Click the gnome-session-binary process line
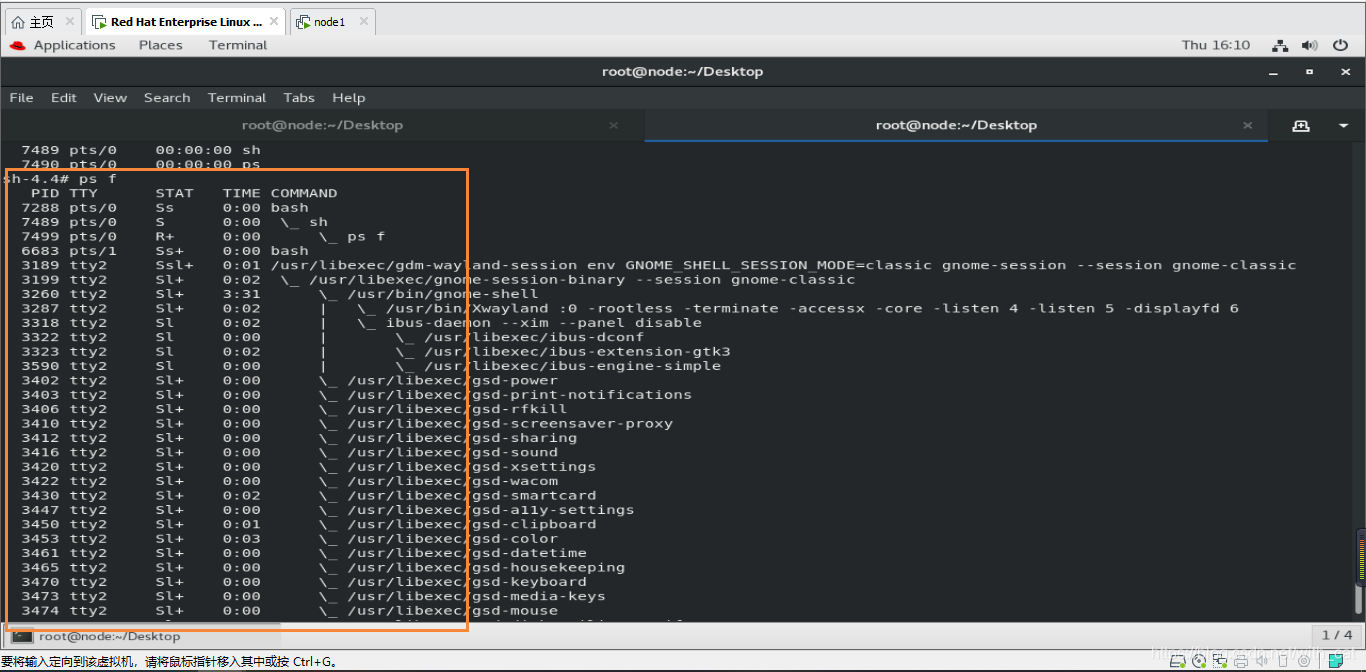1366x672 pixels. [x=438, y=279]
